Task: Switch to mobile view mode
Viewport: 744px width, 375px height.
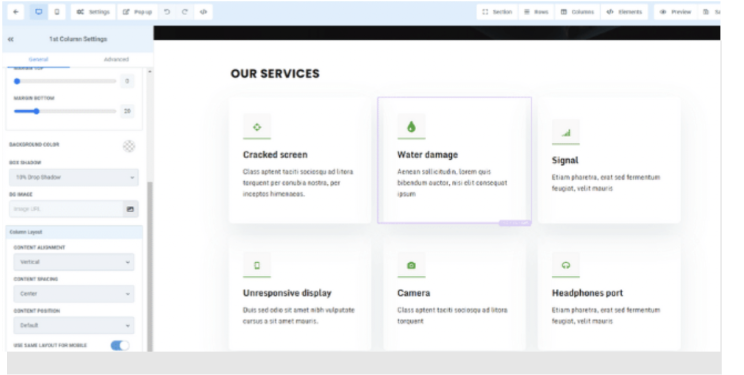Action: tap(57, 12)
